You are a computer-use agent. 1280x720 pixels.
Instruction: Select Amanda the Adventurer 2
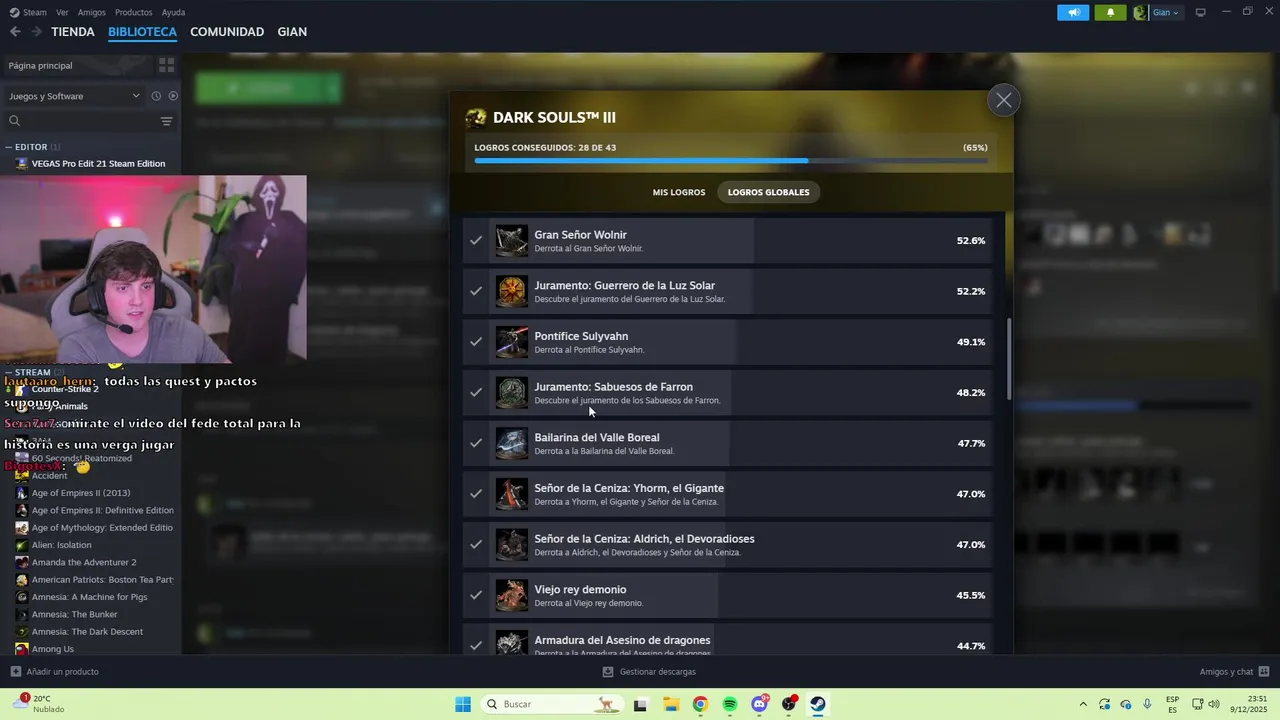coord(76,562)
